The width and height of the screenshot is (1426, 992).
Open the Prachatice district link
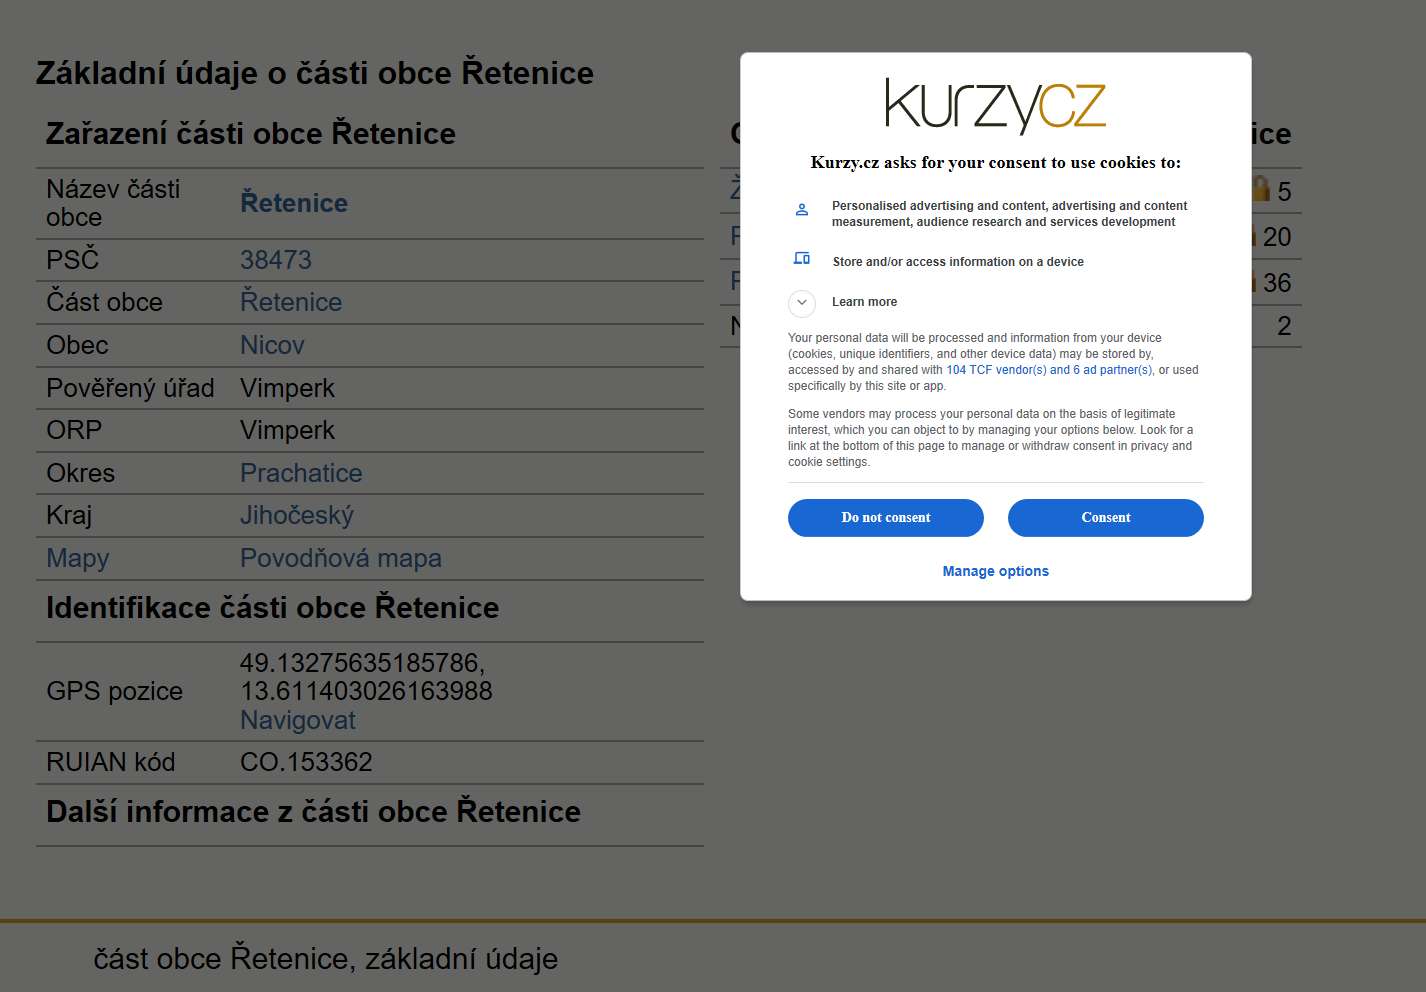[x=301, y=473]
